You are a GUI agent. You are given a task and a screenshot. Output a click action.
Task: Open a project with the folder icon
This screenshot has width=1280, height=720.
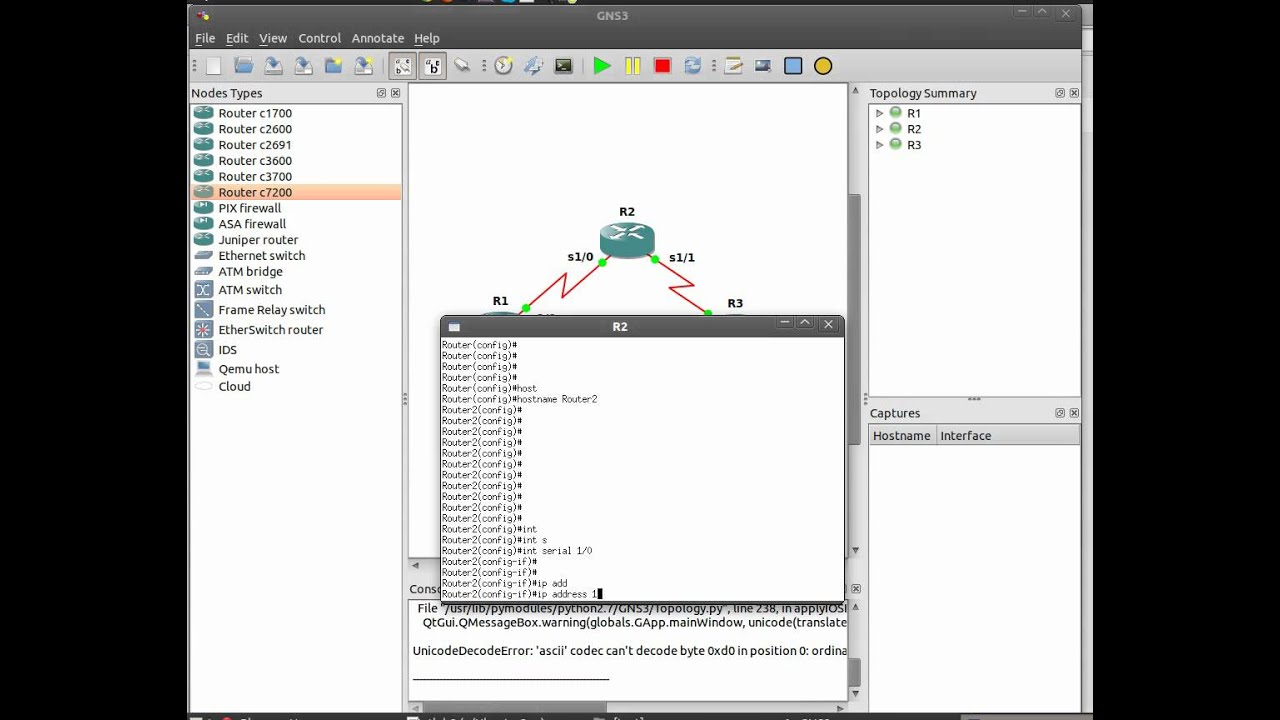click(243, 66)
